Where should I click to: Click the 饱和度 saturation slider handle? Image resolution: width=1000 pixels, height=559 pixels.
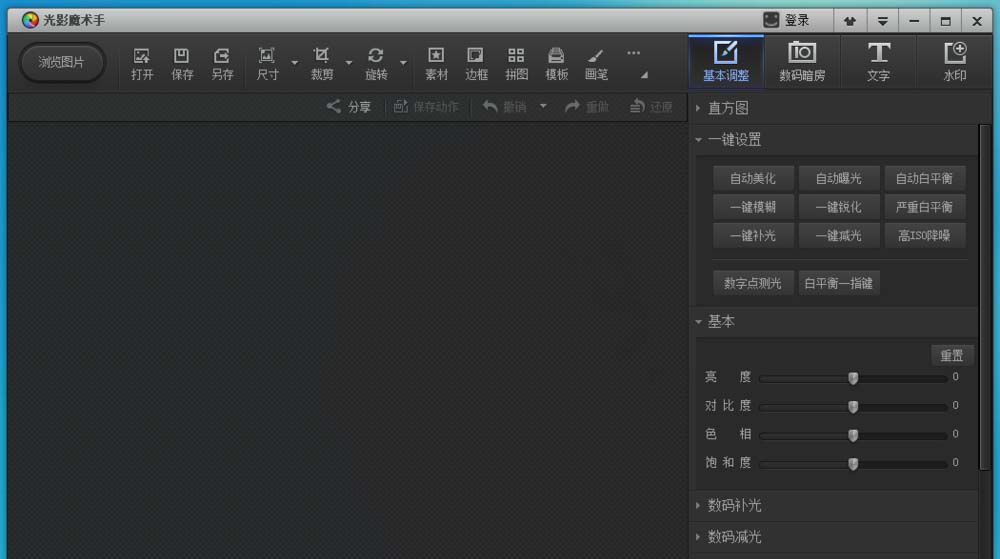coord(853,464)
